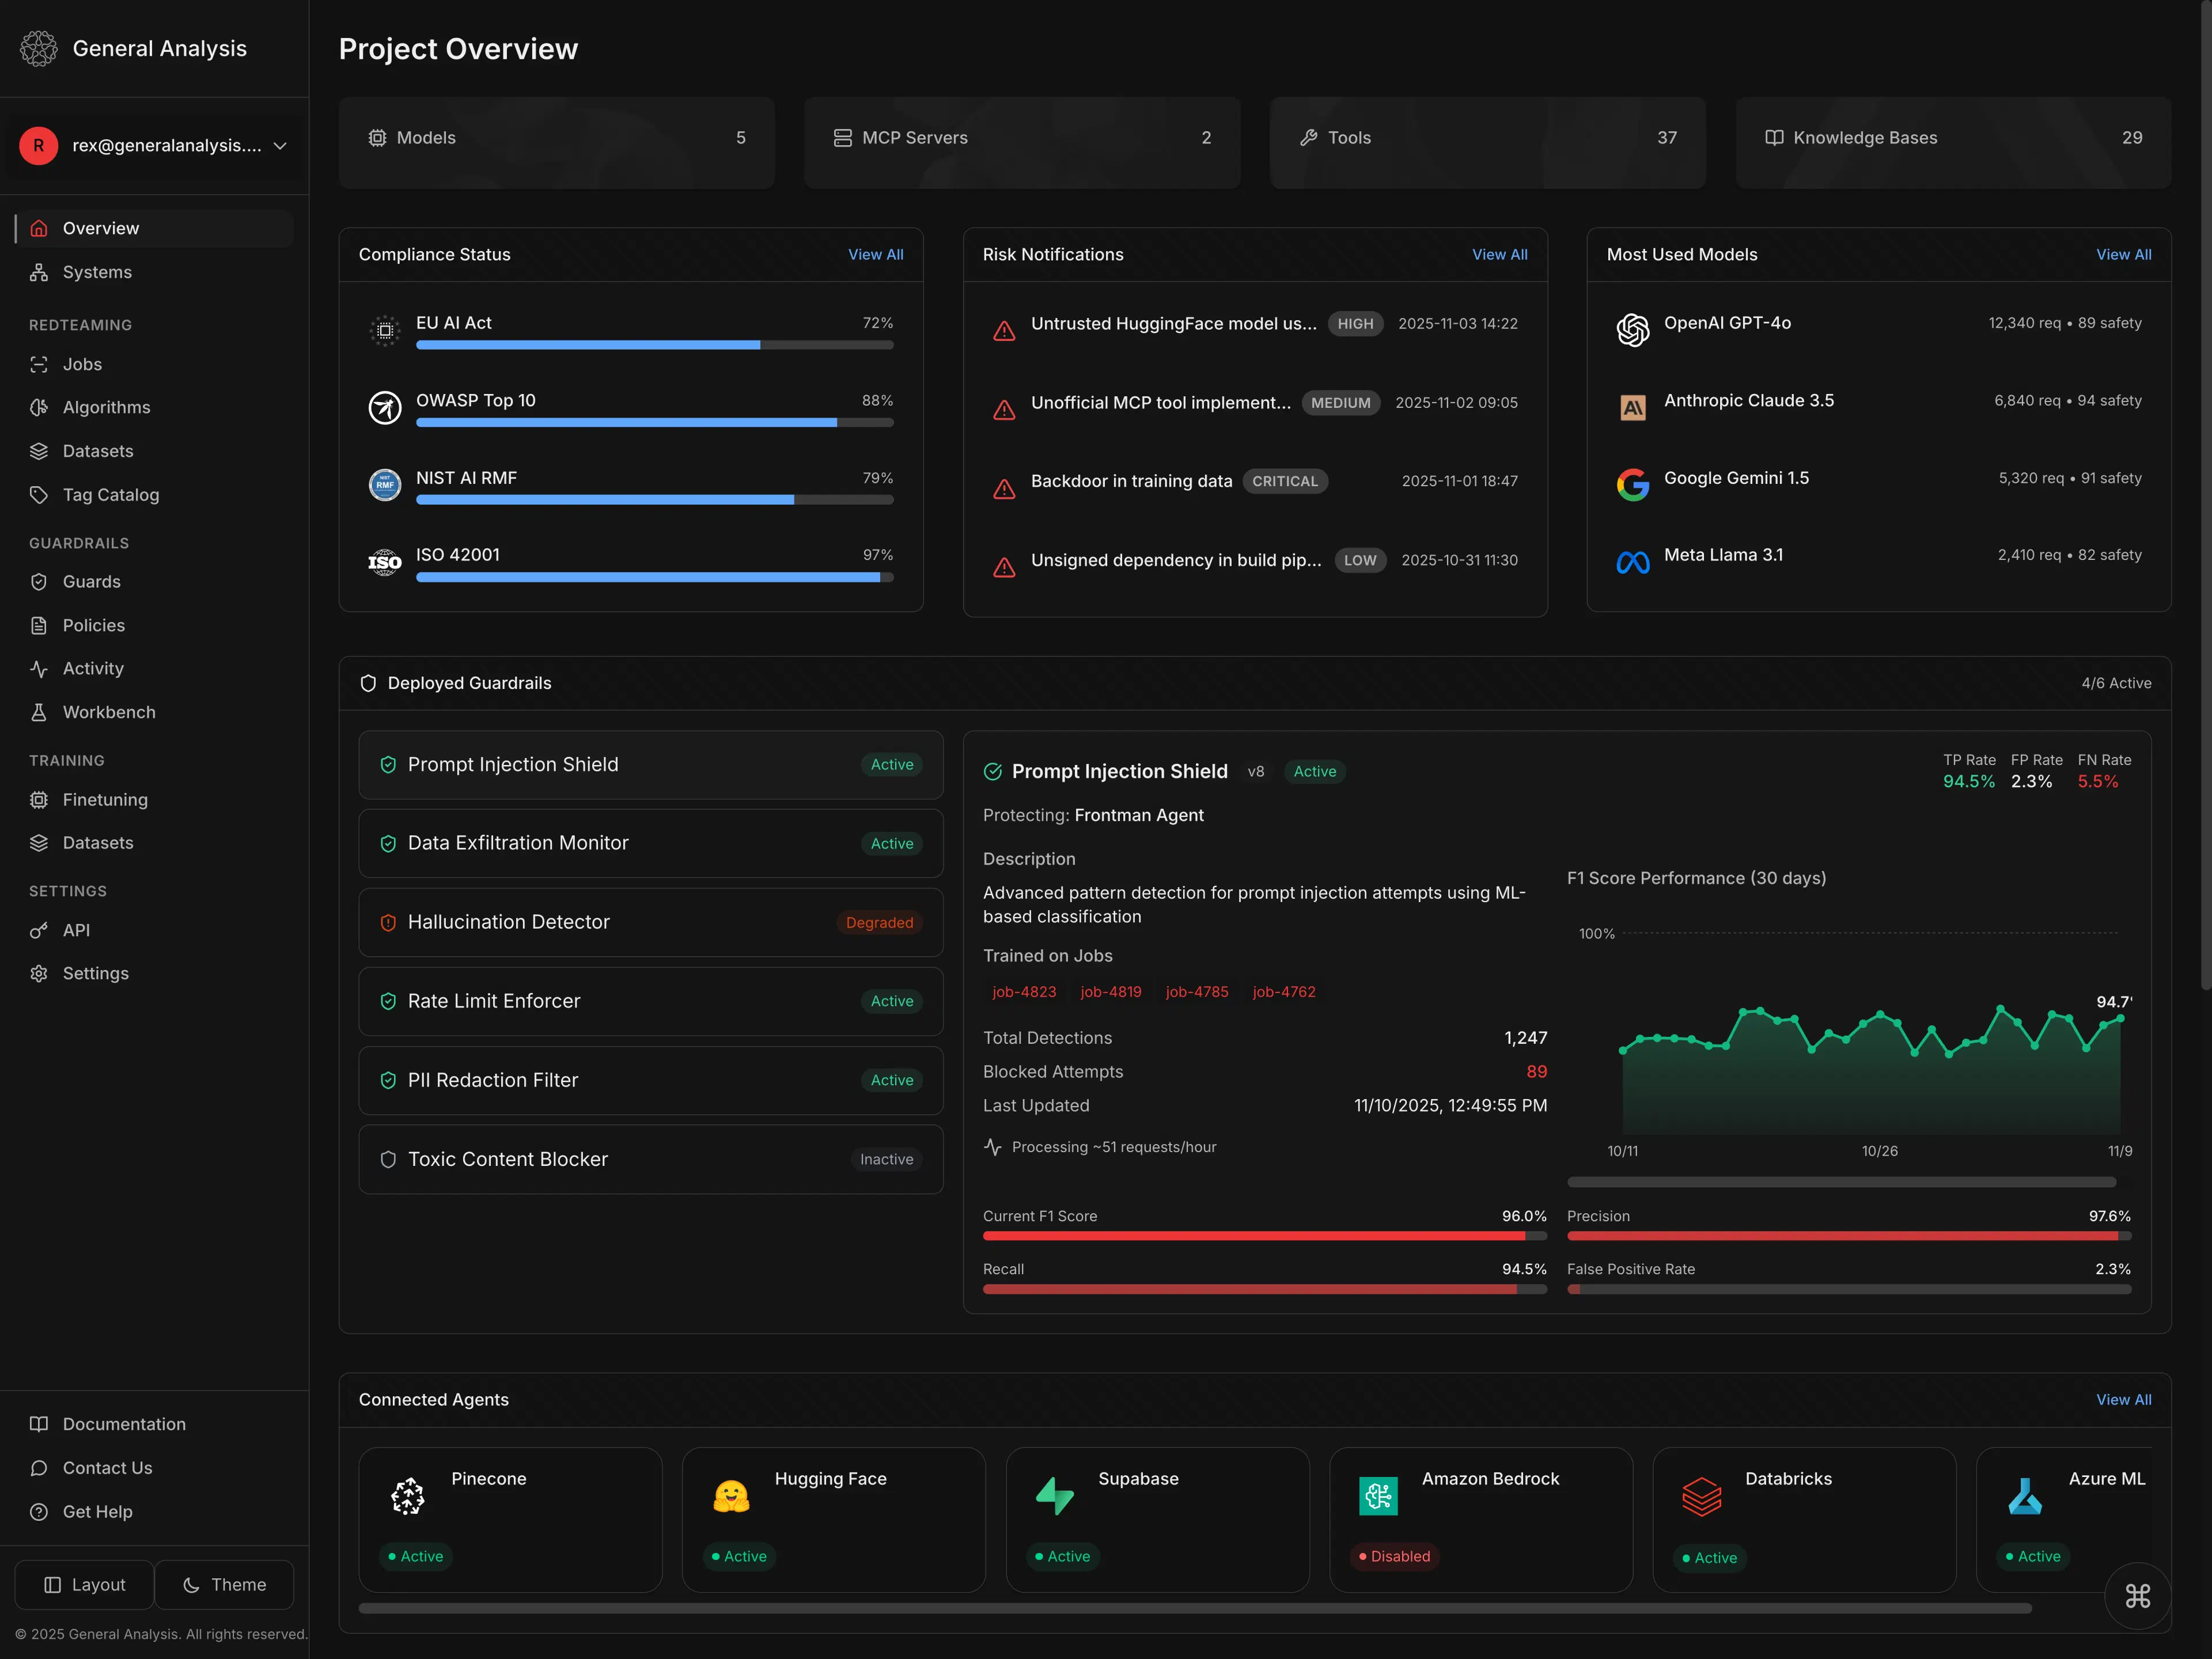Click the Activity pulse icon

click(39, 668)
